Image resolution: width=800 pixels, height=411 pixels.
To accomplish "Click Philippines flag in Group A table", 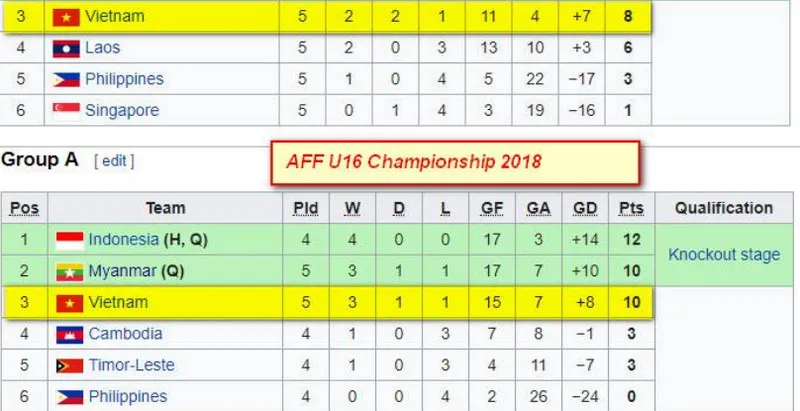I will click(69, 397).
